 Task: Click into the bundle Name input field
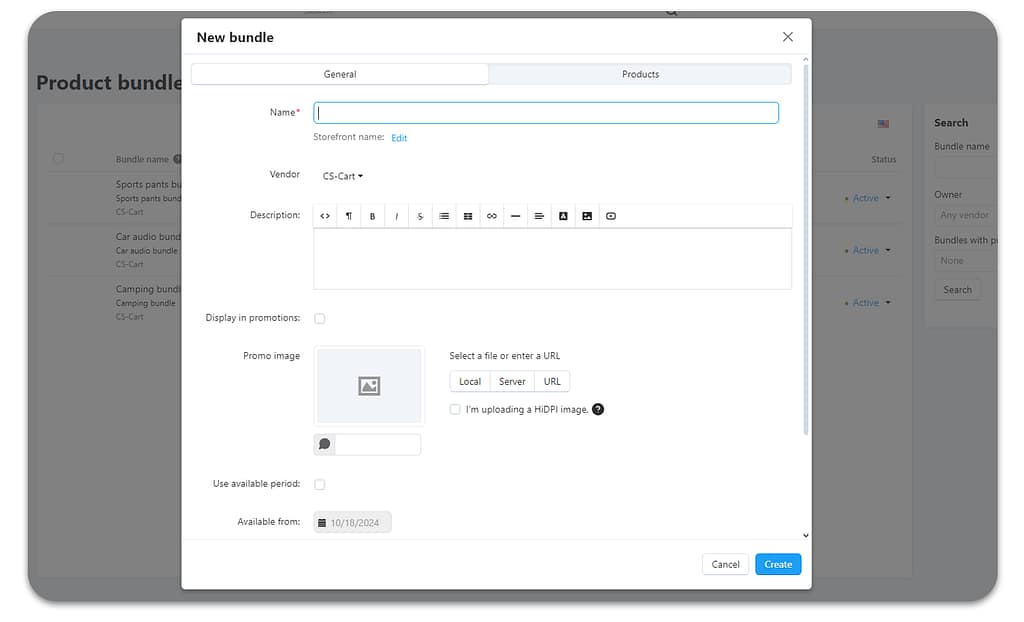point(546,113)
